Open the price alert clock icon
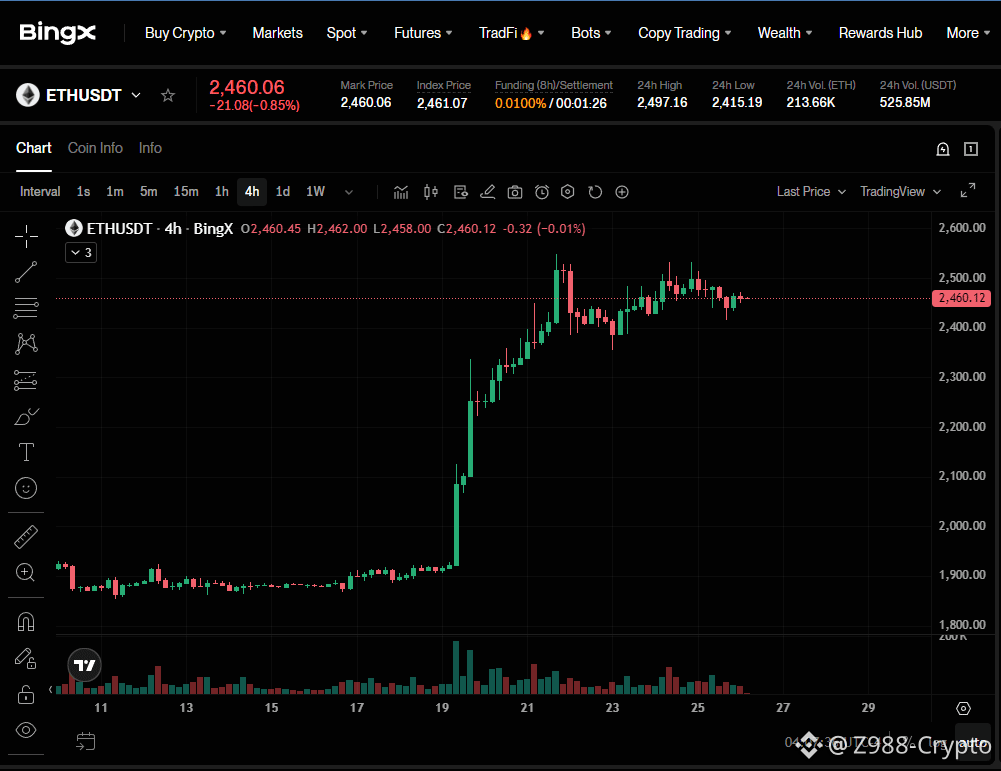This screenshot has width=1001, height=771. pyautogui.click(x=542, y=192)
